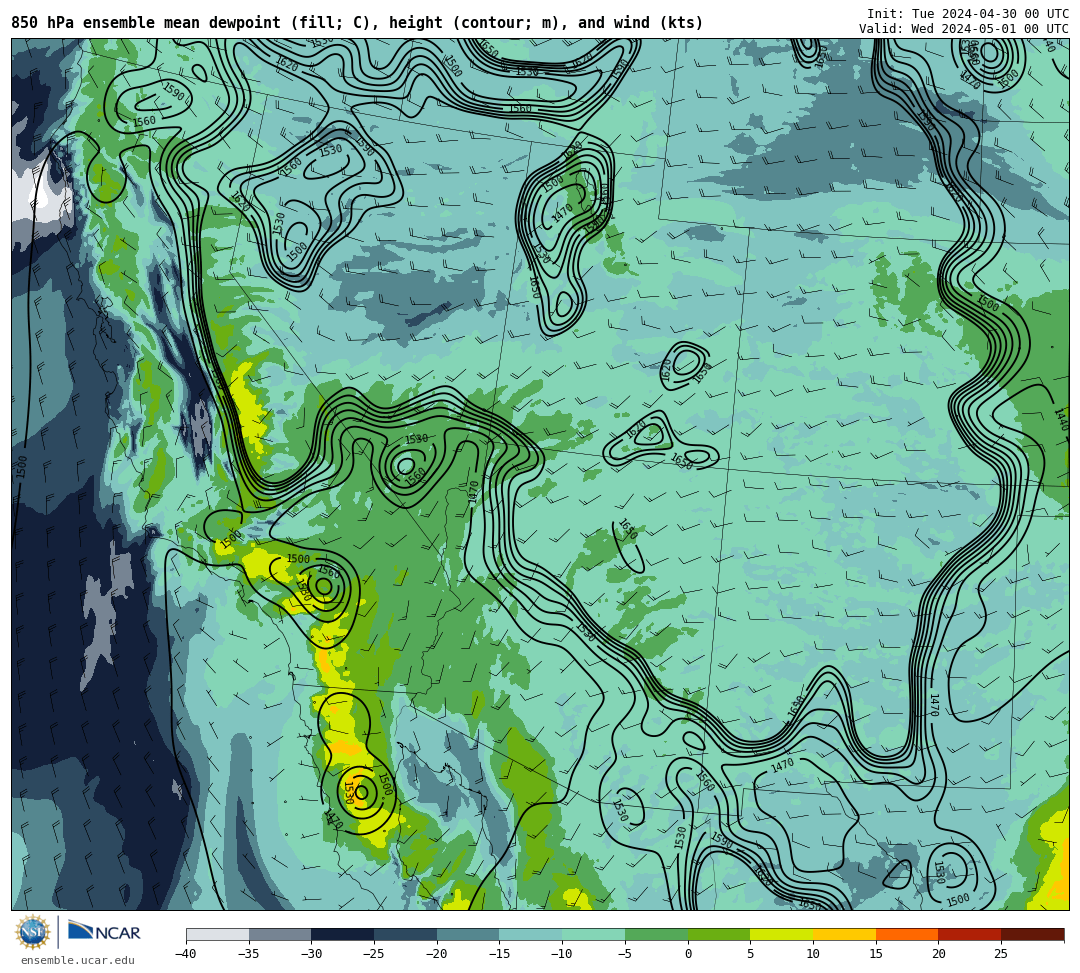1080x973 pixels.
Task: Click the -40 colorbar tick label
Action: pyautogui.click(x=186, y=954)
